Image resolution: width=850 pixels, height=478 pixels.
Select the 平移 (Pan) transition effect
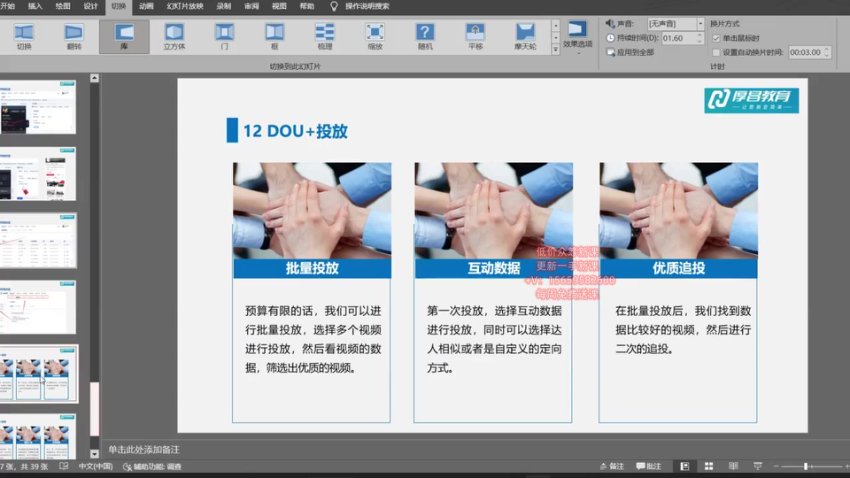tap(474, 37)
